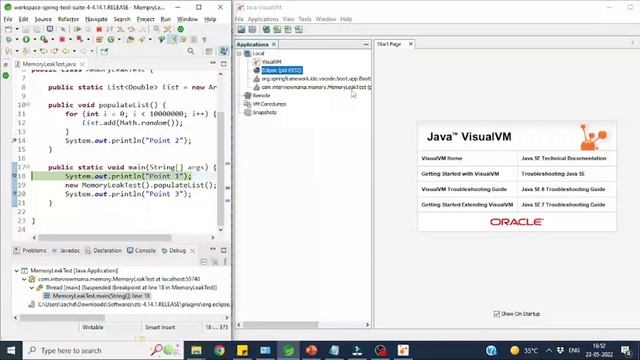This screenshot has height=360, width=640.
Task: Open Sticky Notes from the taskbar
Action: [x=242, y=350]
